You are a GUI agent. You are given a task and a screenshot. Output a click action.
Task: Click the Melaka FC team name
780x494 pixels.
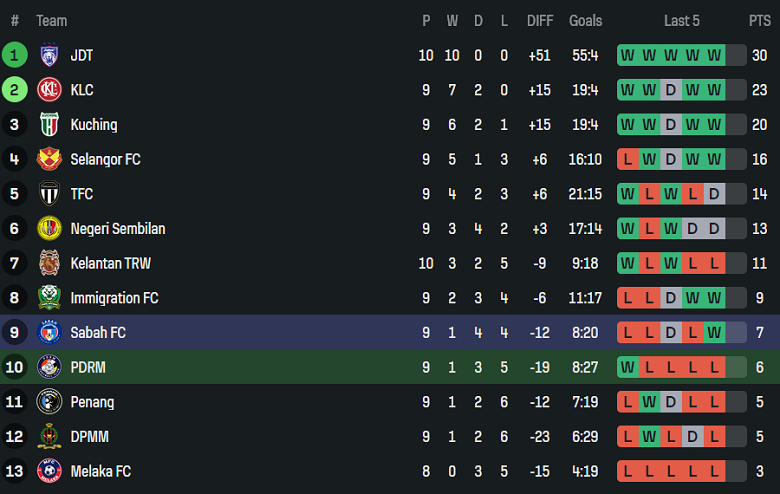pos(100,471)
